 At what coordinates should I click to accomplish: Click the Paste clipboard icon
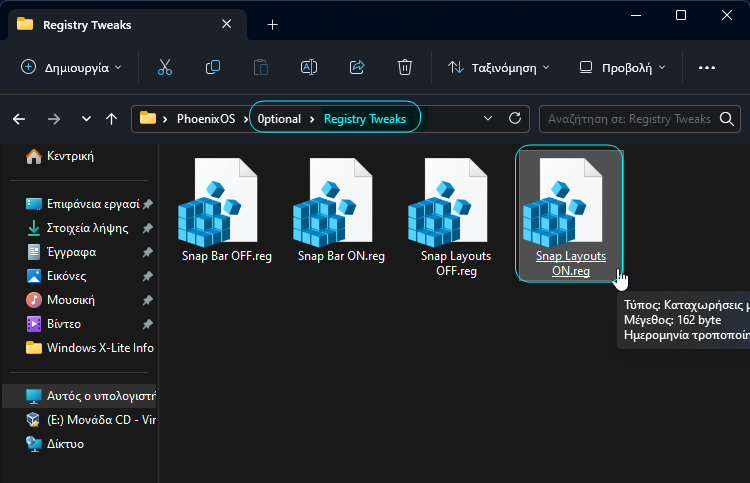(261, 67)
